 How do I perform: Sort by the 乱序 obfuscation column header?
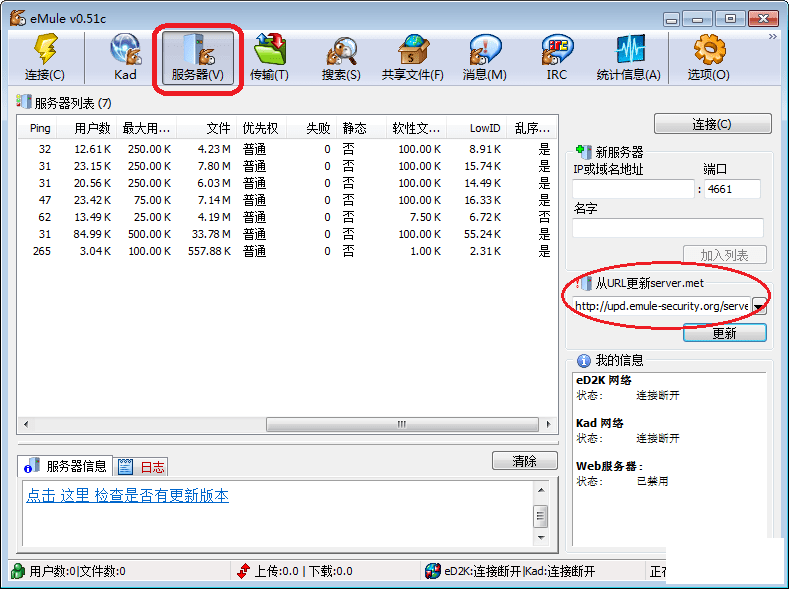tap(531, 128)
